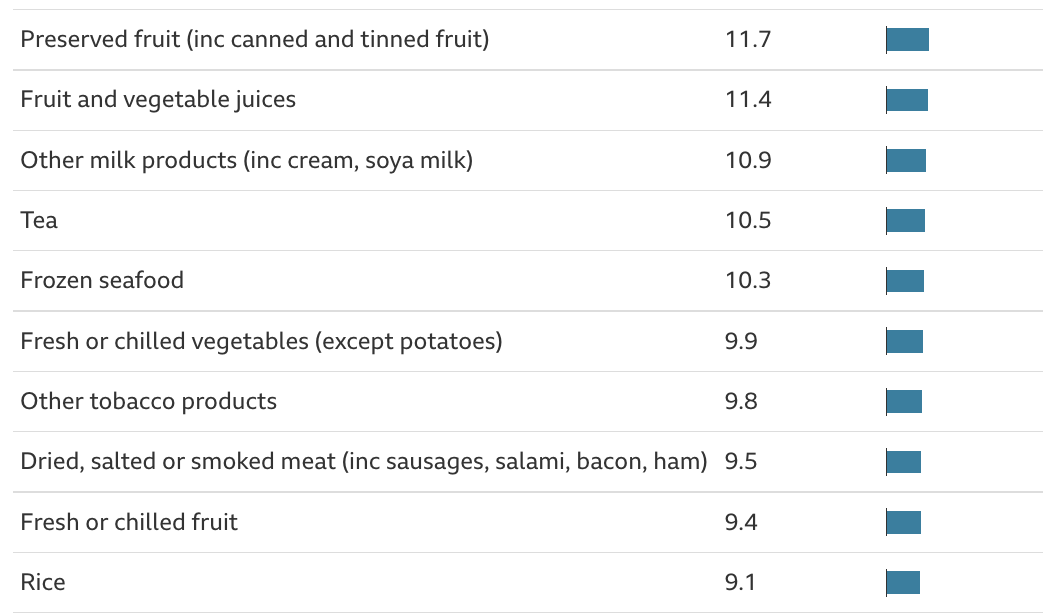This screenshot has width=1054, height=614.
Task: Click the bar next to the Rice value
Action: point(903,582)
